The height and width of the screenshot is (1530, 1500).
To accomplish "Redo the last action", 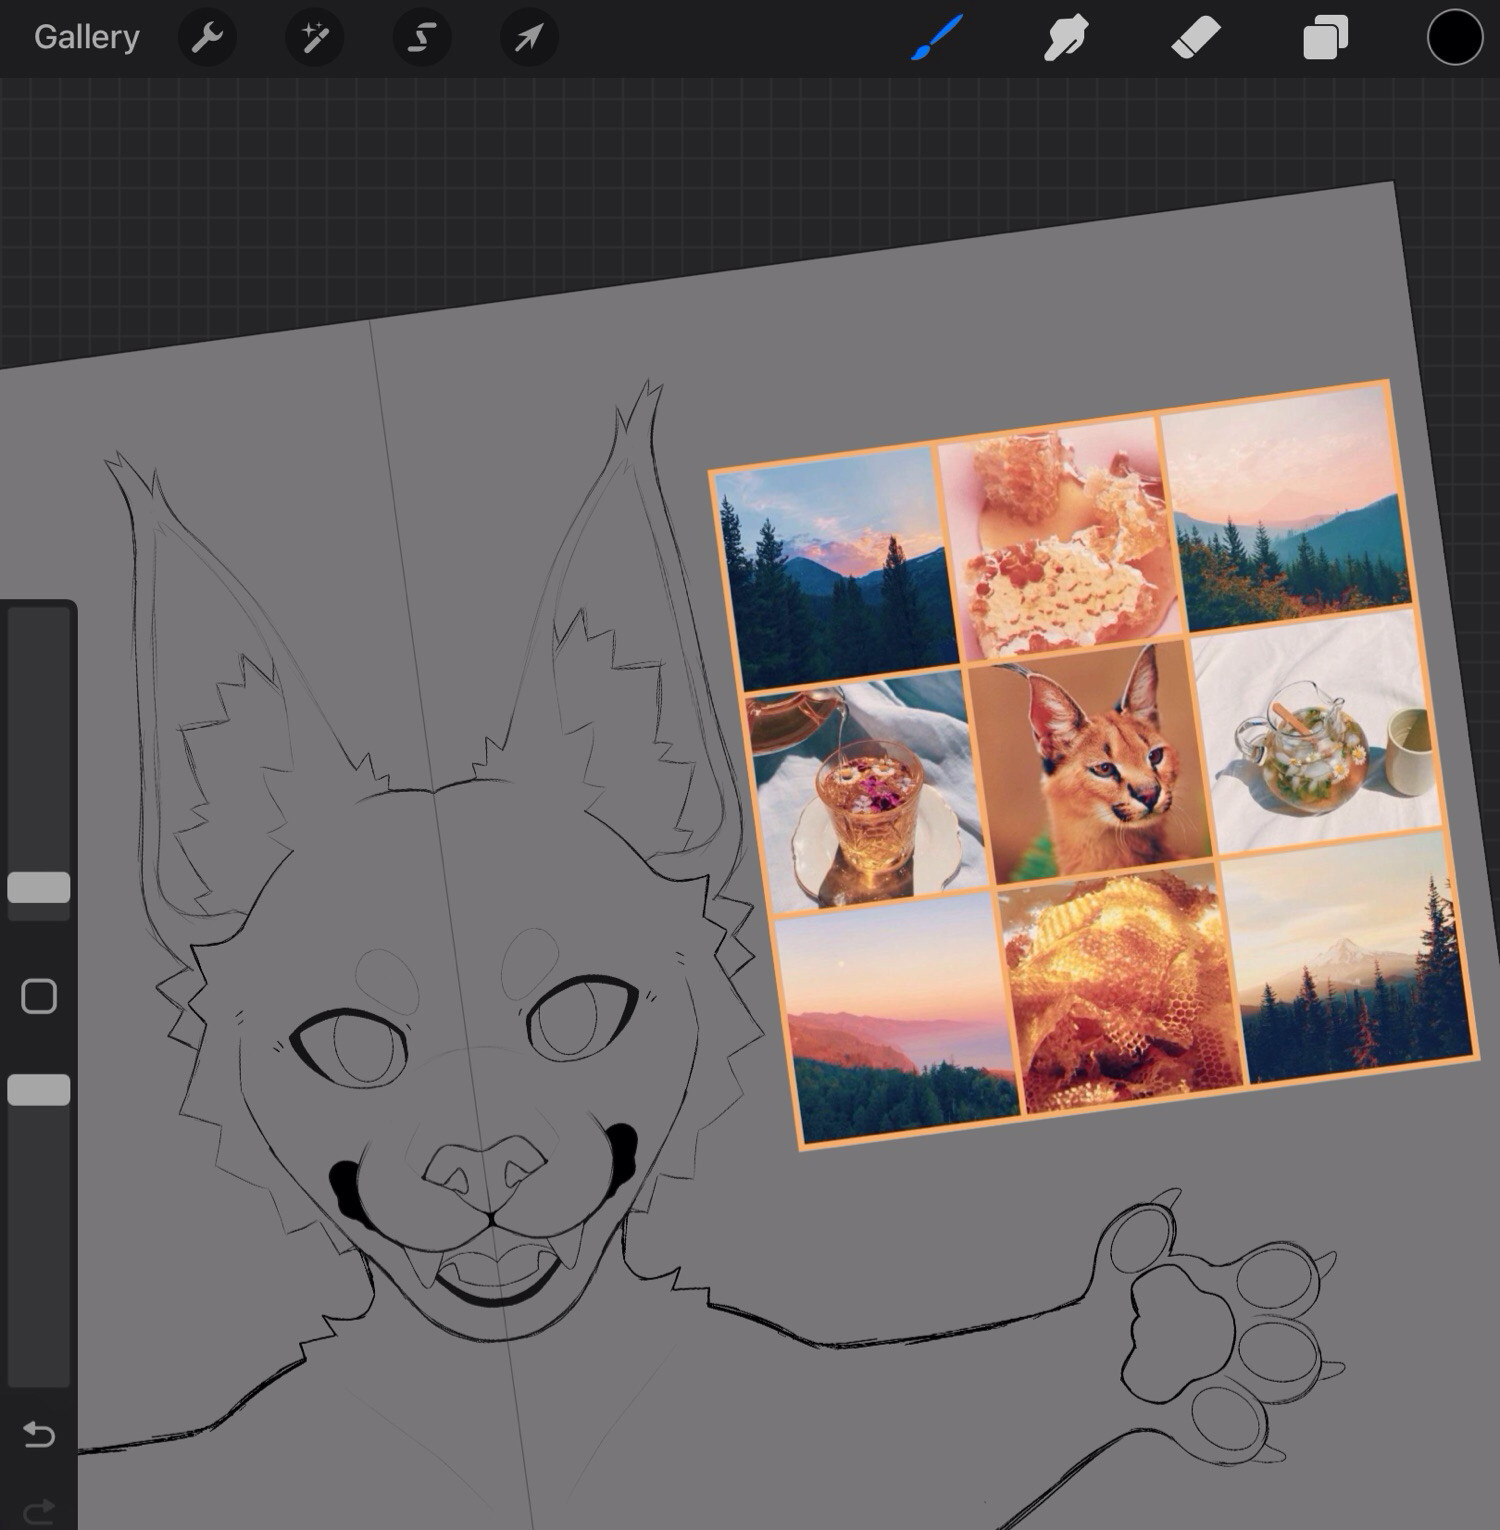I will 39,1510.
